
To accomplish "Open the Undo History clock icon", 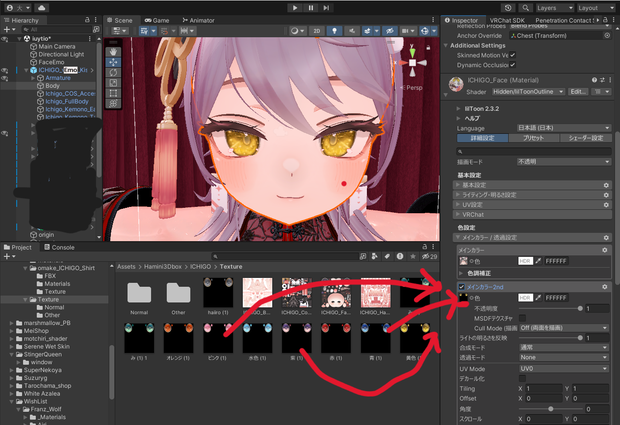I will tap(508, 8).
